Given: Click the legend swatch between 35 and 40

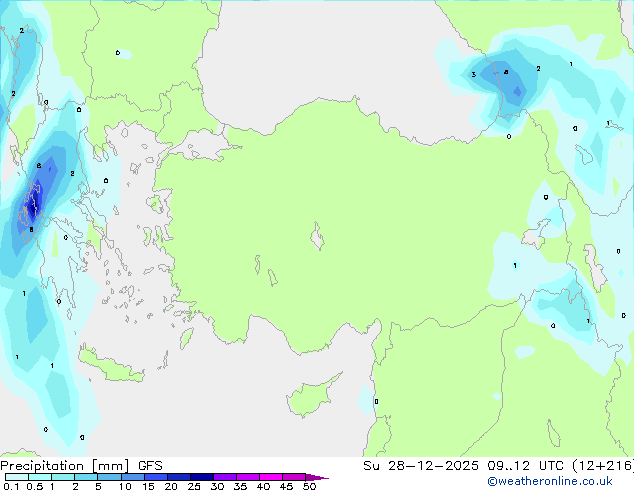Looking at the screenshot, I should tap(247, 477).
